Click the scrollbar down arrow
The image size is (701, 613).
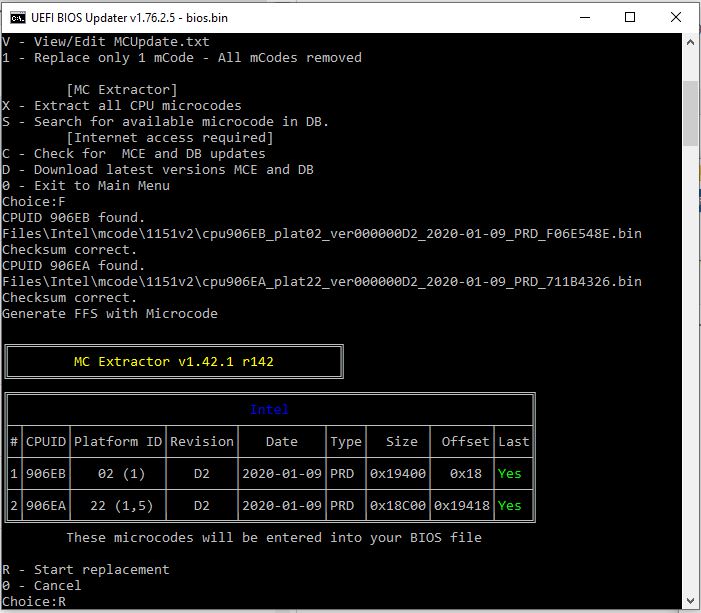690,600
